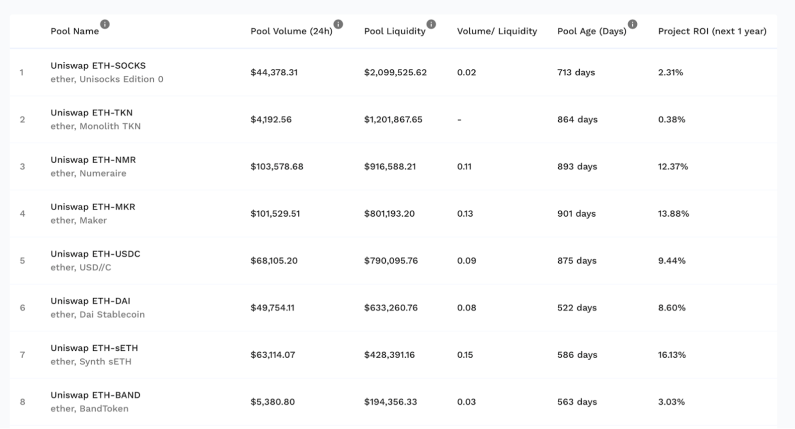This screenshot has height=429, width=795.
Task: Select 'ether, Unisocks Edition 0' subtitle text
Action: (x=106, y=79)
